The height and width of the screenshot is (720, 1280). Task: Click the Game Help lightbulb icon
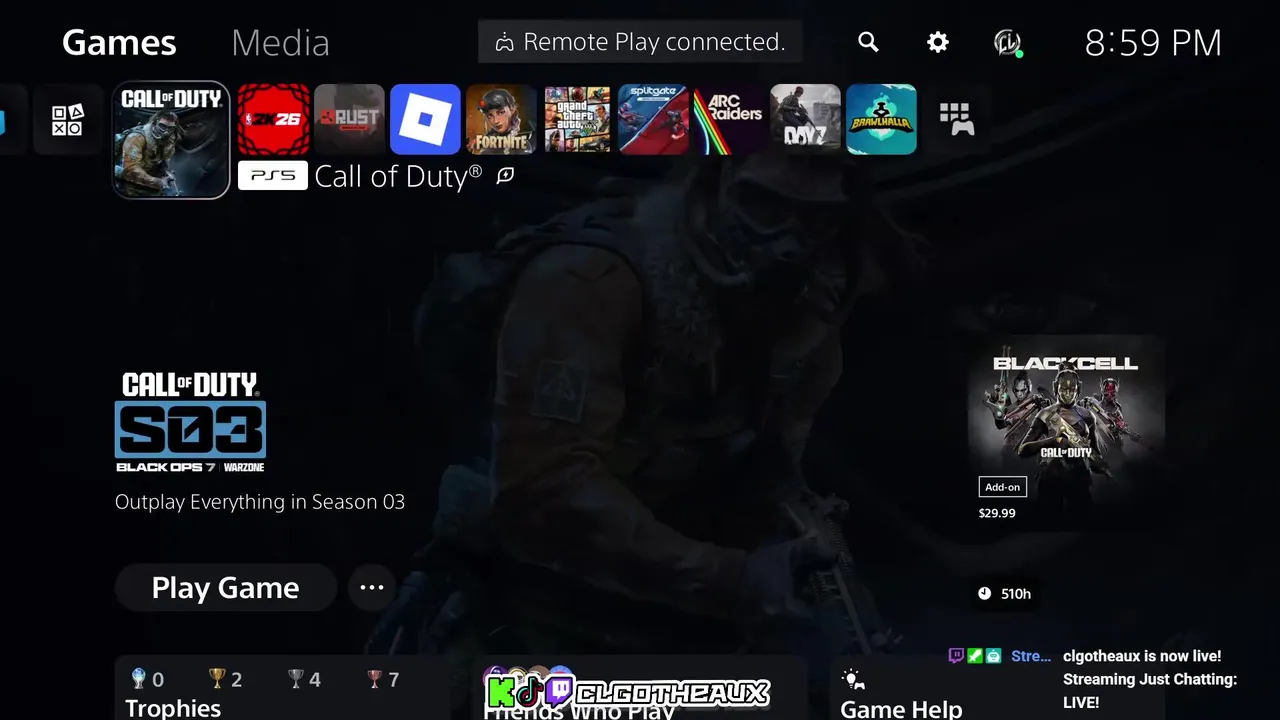(x=853, y=680)
